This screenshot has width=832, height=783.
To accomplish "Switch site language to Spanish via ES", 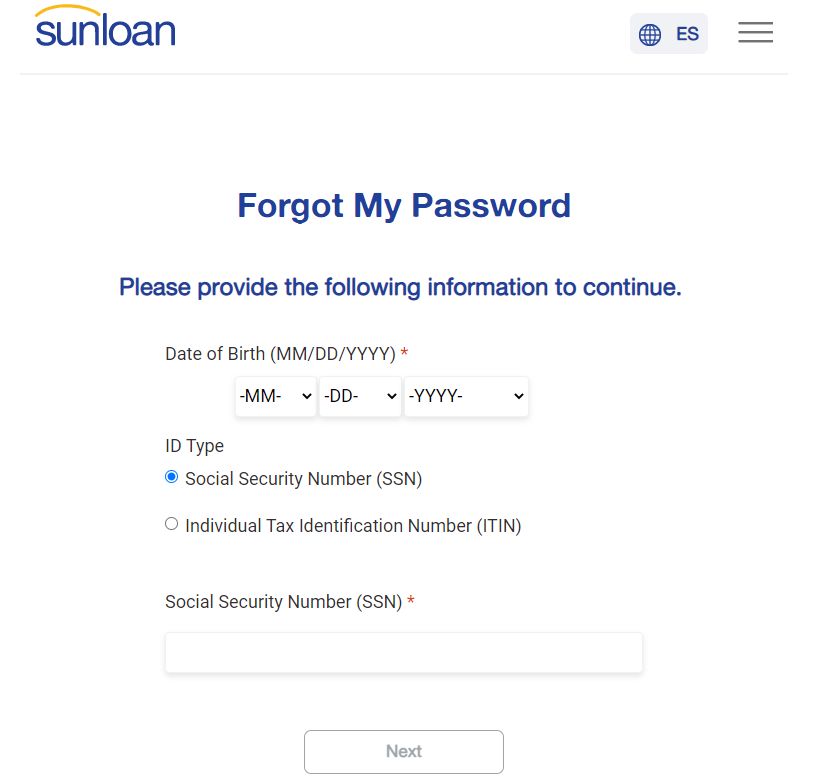I will (x=687, y=33).
